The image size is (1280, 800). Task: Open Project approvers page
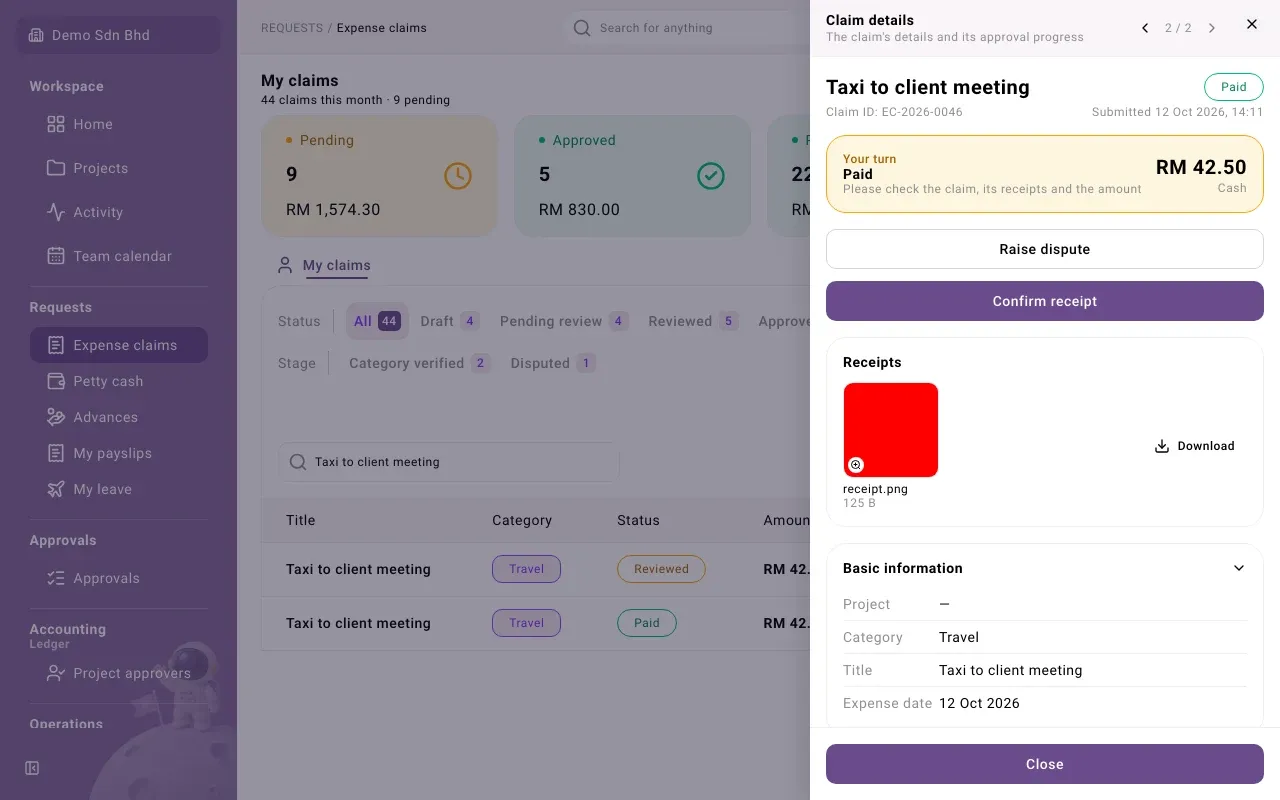118,673
